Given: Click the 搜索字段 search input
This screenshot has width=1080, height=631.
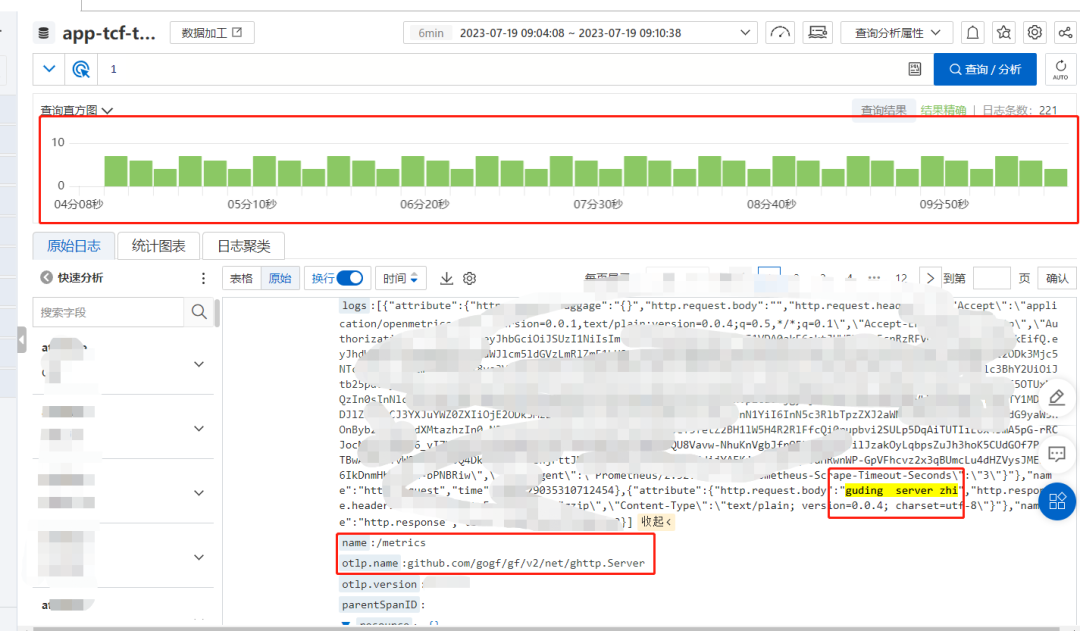Looking at the screenshot, I should [x=109, y=312].
